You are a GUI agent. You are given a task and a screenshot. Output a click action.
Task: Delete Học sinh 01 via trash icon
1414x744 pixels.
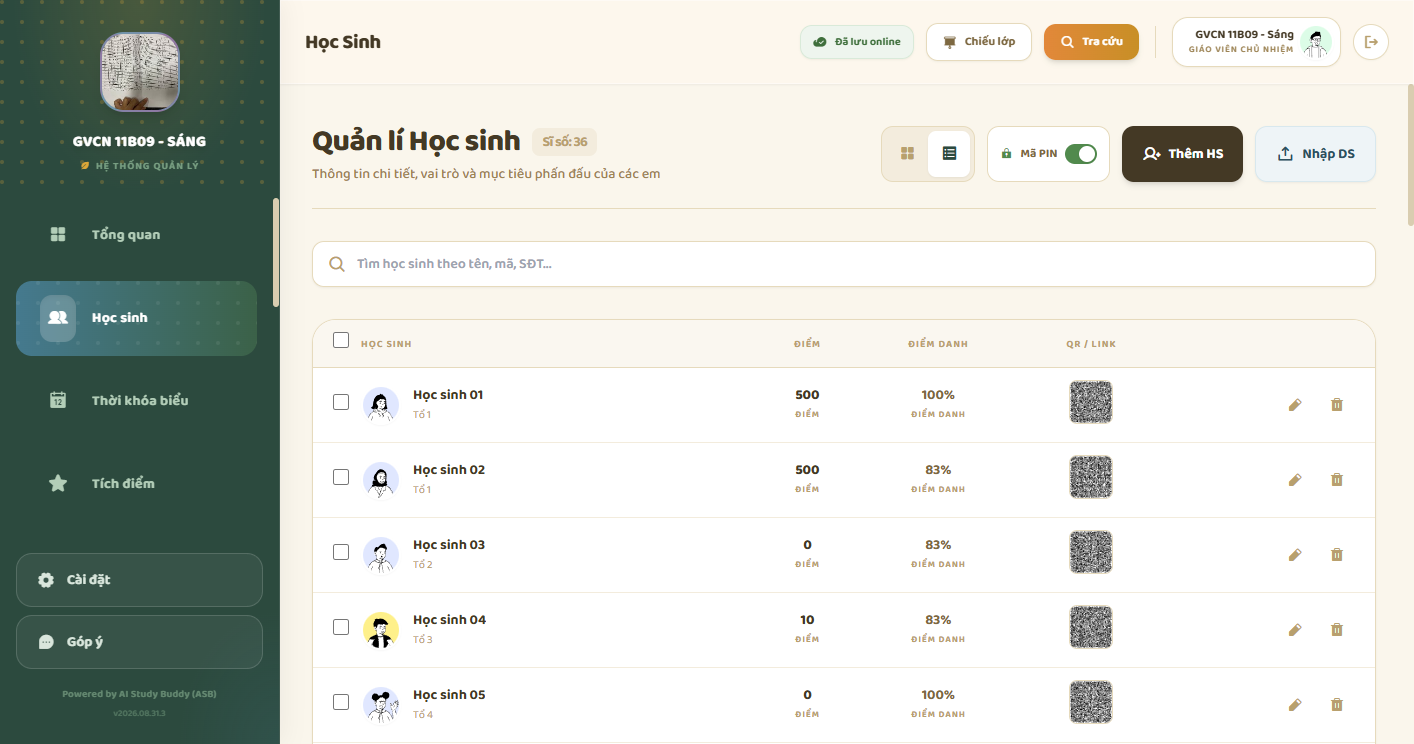pyautogui.click(x=1337, y=405)
